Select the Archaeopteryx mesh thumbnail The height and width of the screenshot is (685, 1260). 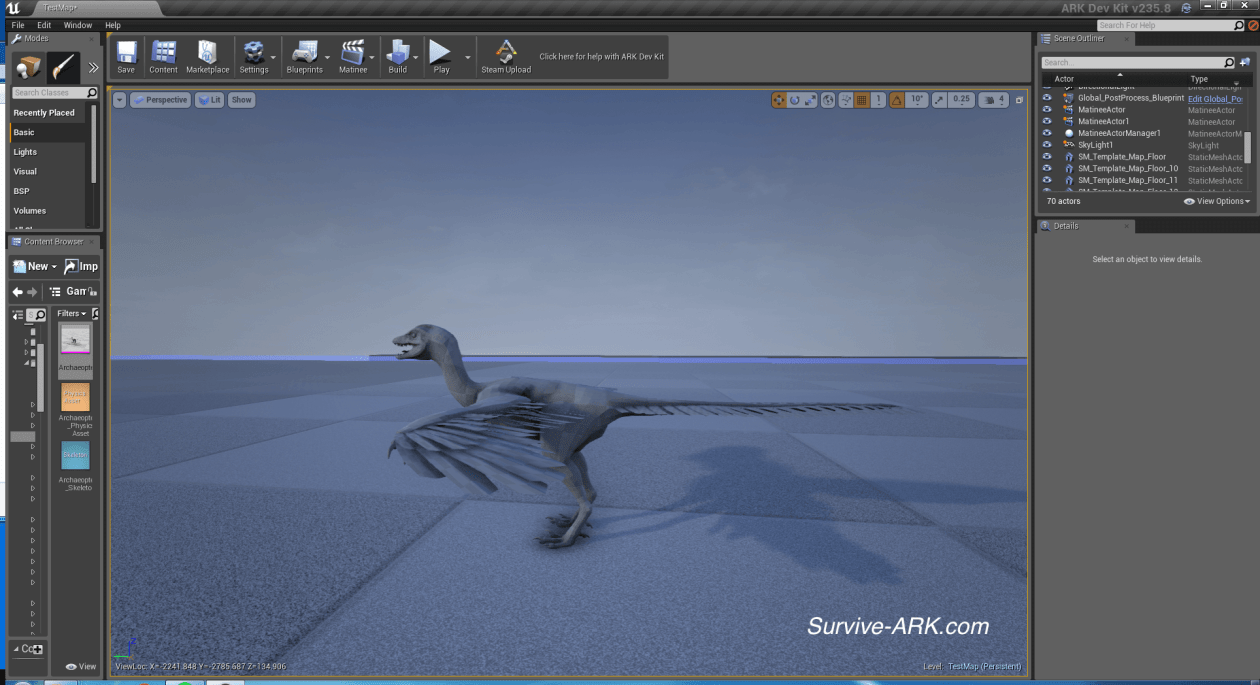tap(75, 340)
